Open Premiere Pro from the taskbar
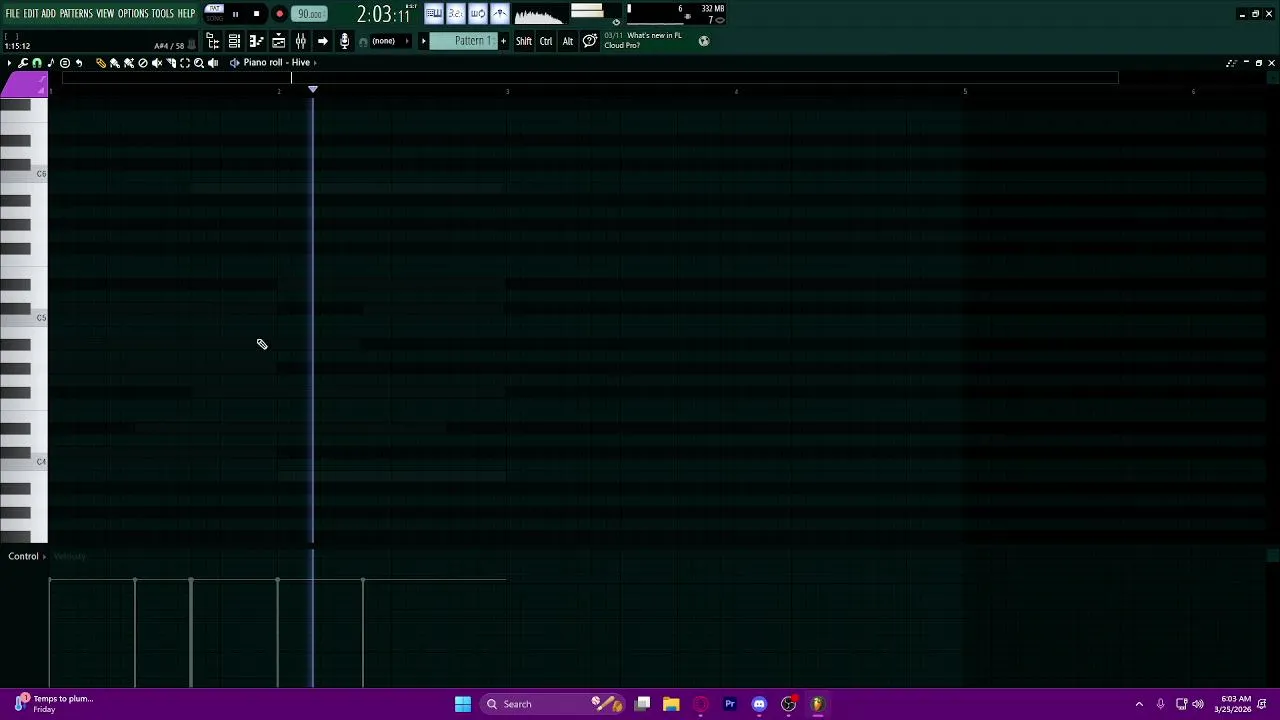This screenshot has width=1280, height=720. point(730,704)
